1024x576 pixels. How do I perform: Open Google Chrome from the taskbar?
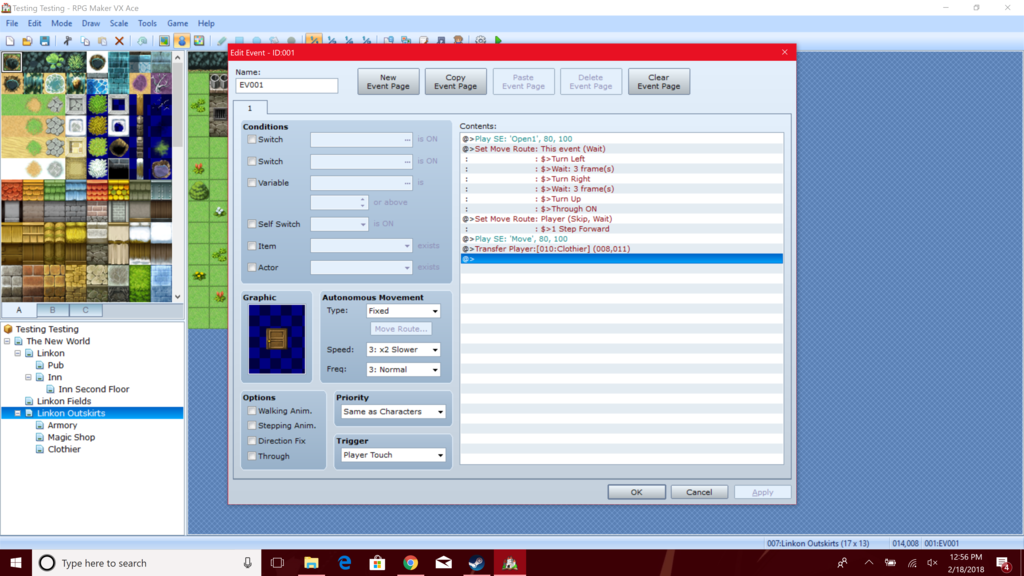pyautogui.click(x=410, y=563)
